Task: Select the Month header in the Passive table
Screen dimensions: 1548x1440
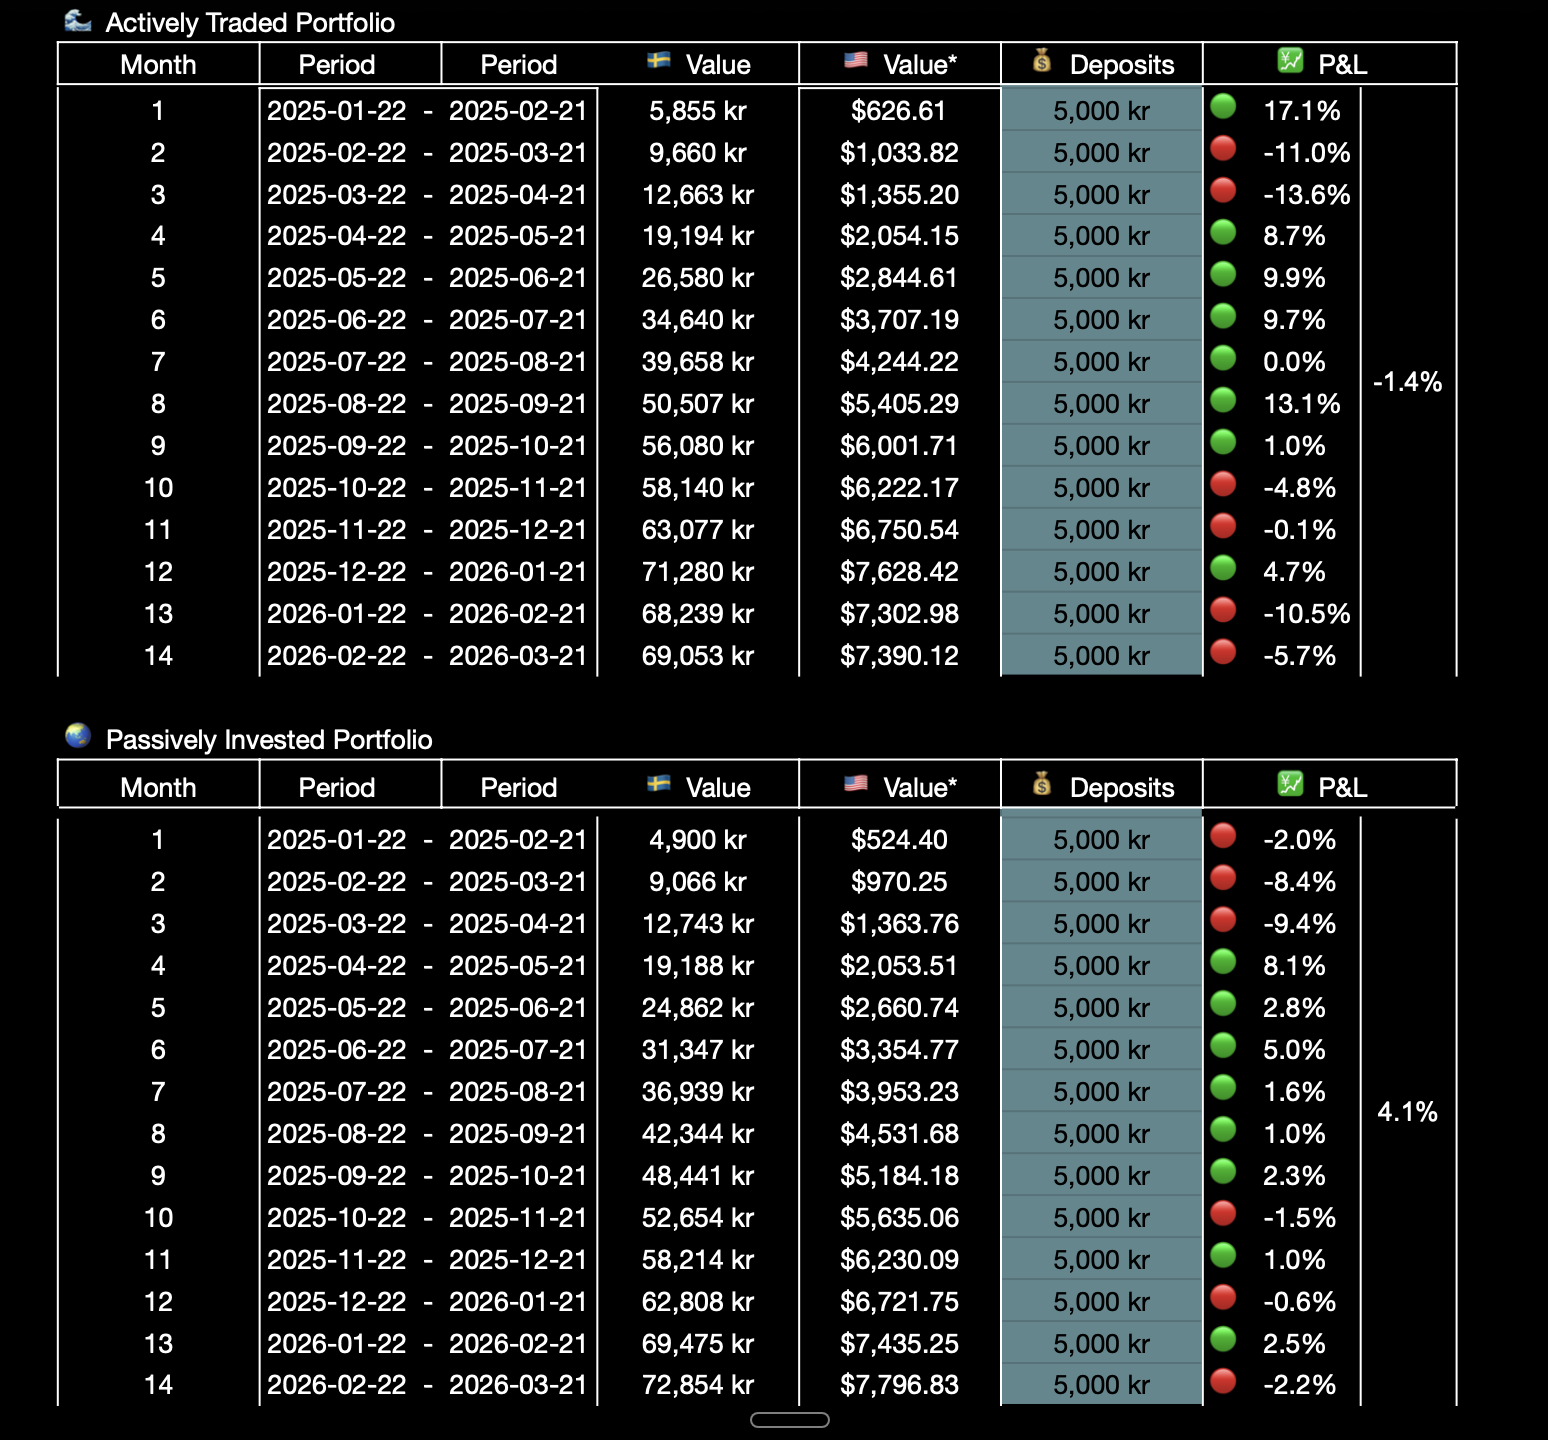Action: [x=158, y=788]
